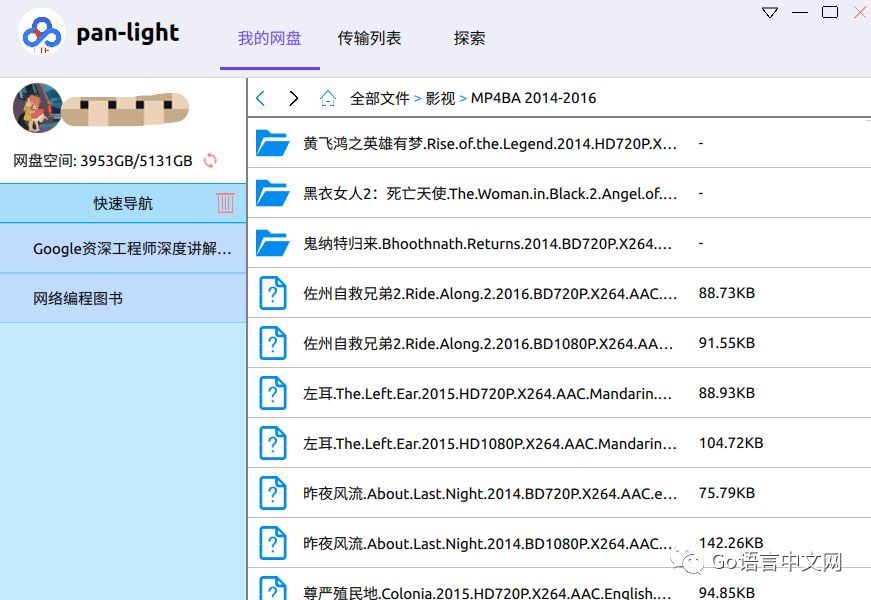This screenshot has height=600, width=871.
Task: Open the window dropdown triangle in title bar
Action: pos(769,13)
